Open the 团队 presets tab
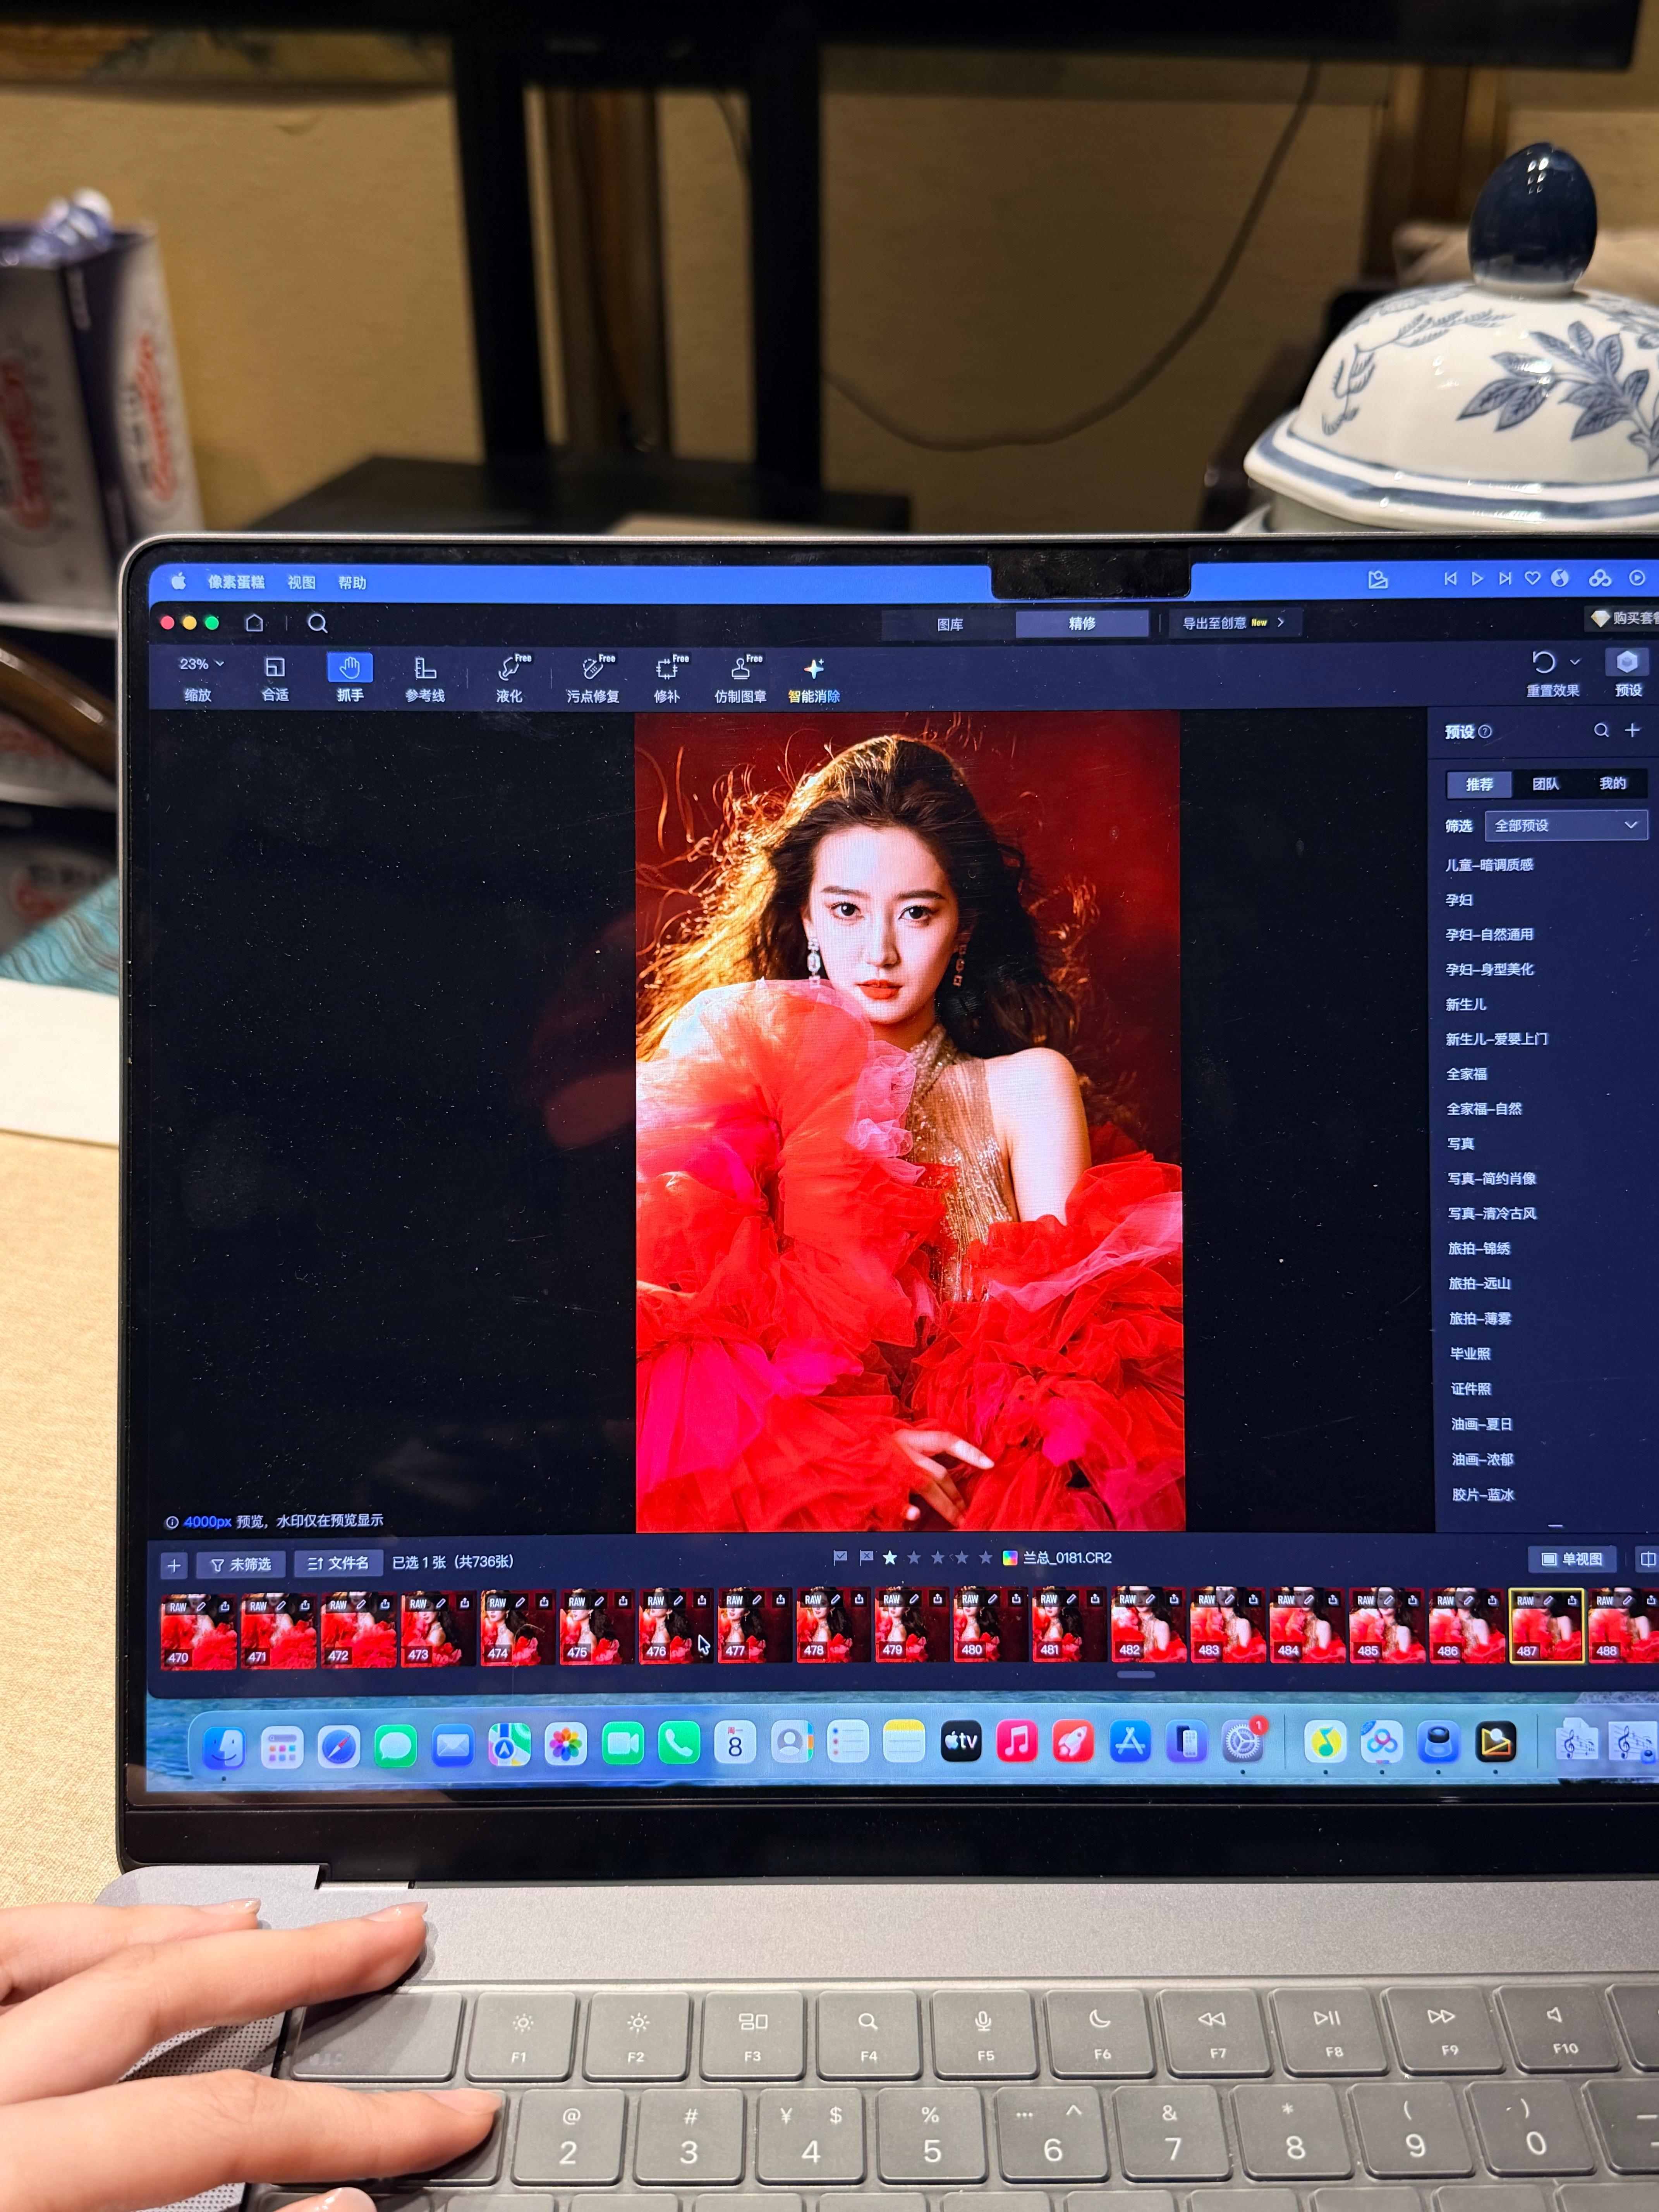The image size is (1659, 2212). [1545, 784]
